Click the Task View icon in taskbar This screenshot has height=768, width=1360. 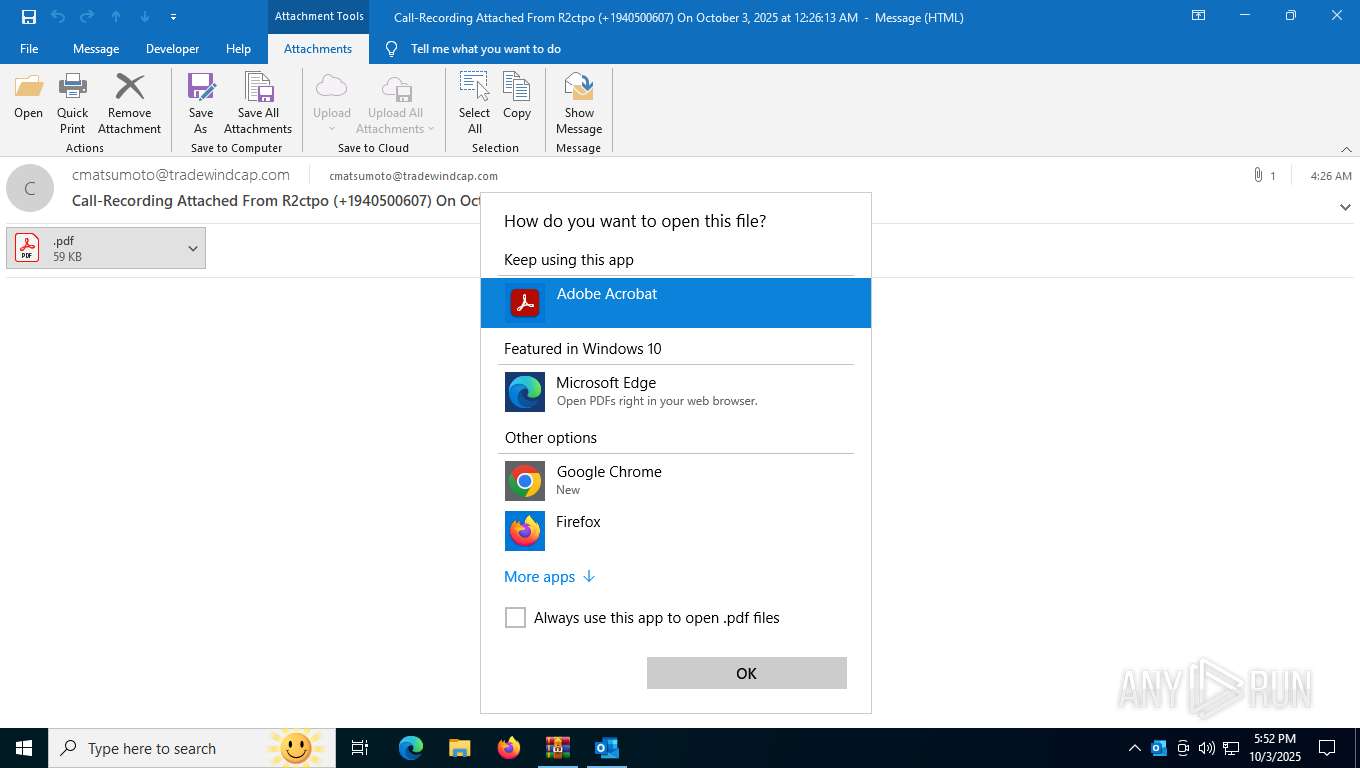(x=360, y=748)
